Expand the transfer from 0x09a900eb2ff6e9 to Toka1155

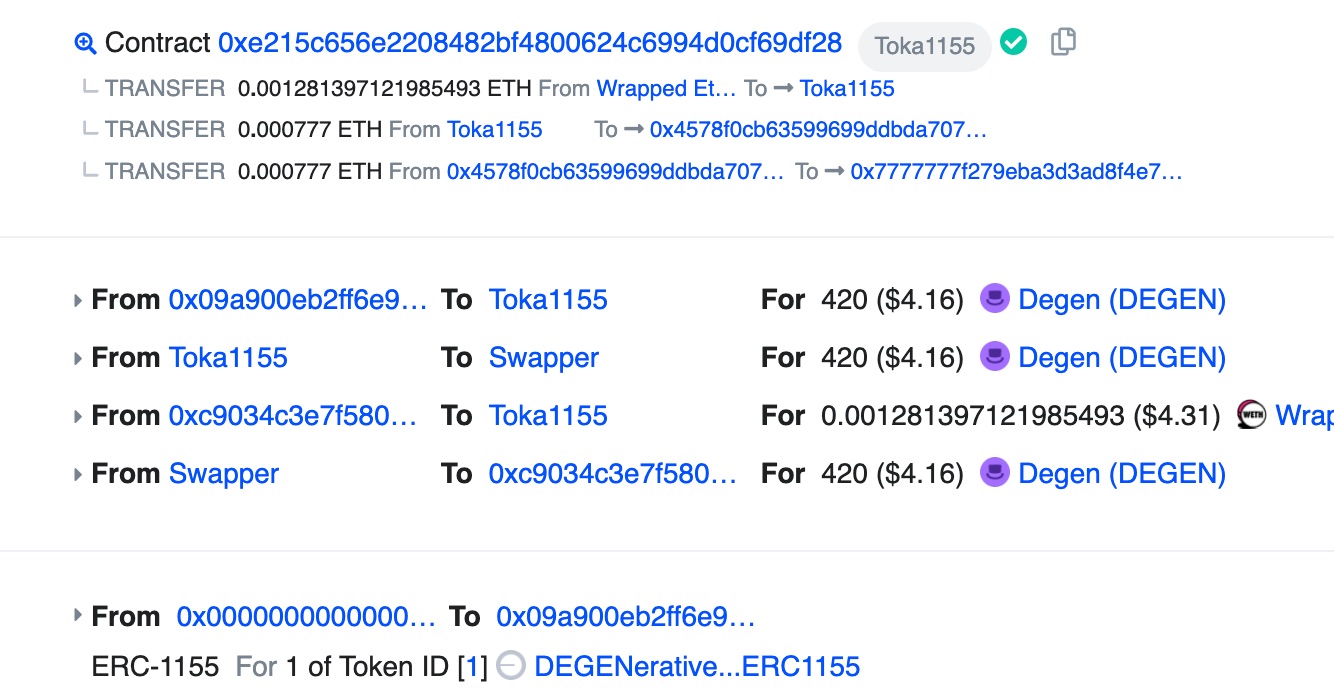pos(78,300)
